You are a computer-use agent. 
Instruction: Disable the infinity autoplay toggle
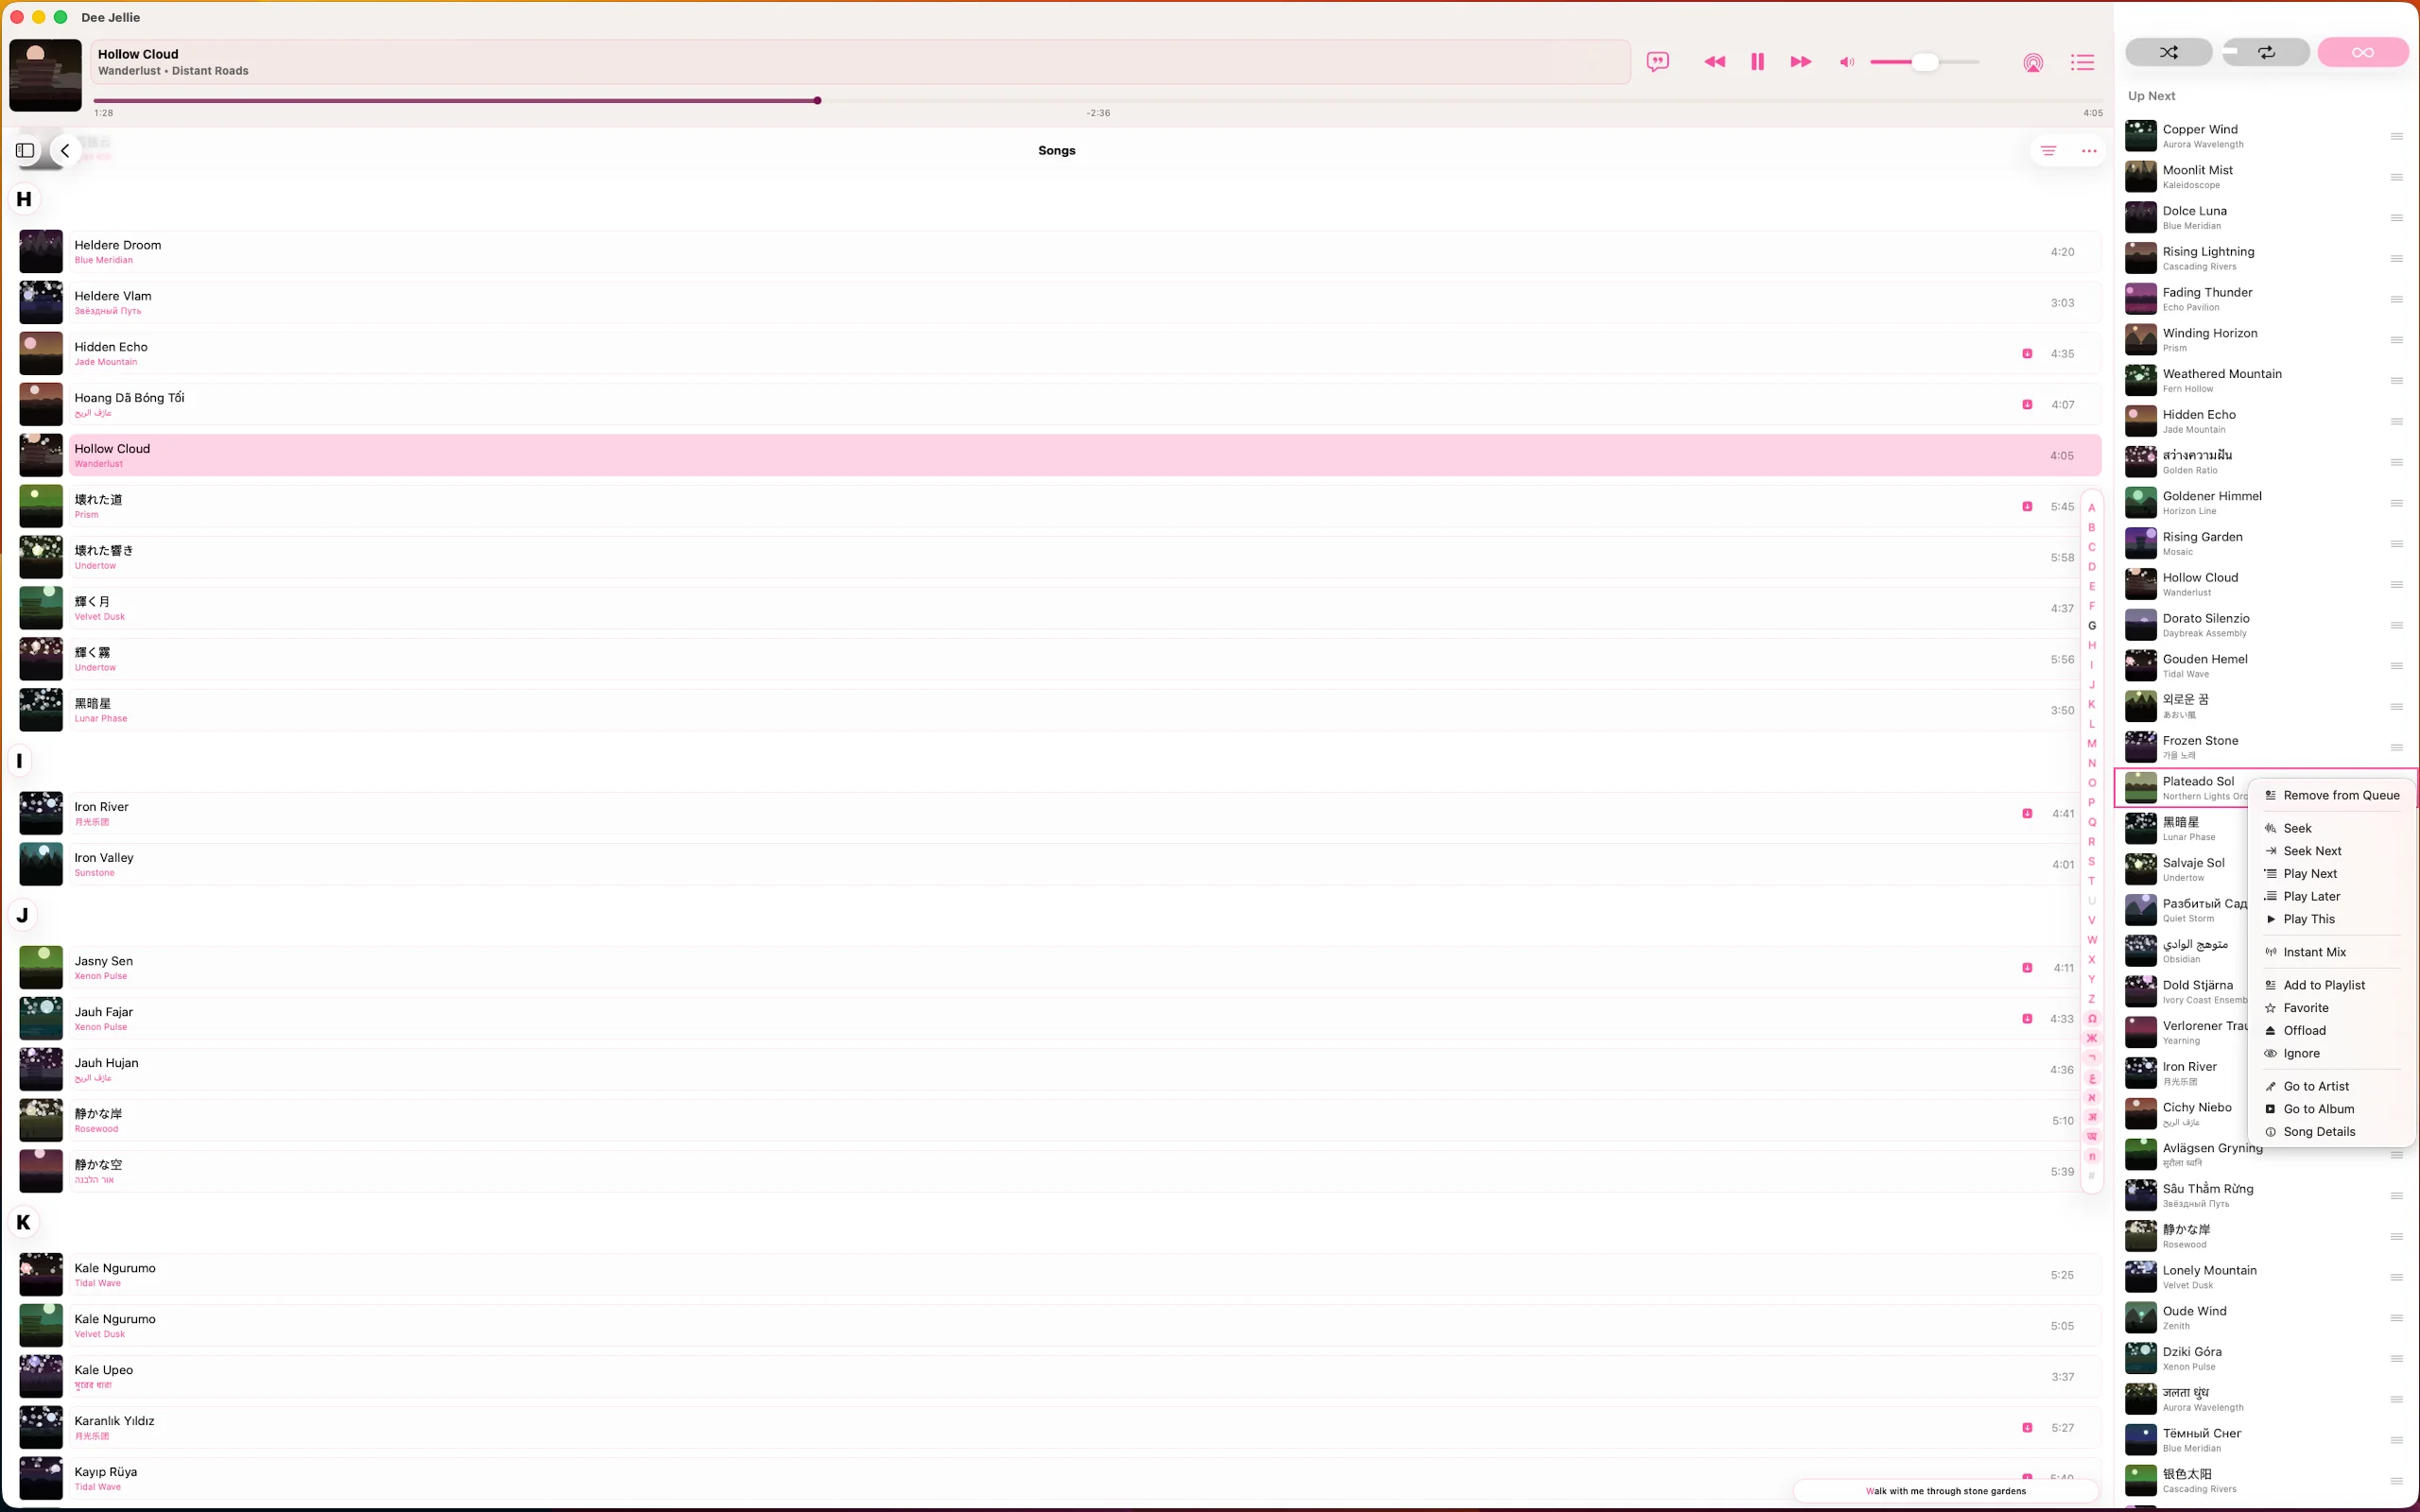2362,52
